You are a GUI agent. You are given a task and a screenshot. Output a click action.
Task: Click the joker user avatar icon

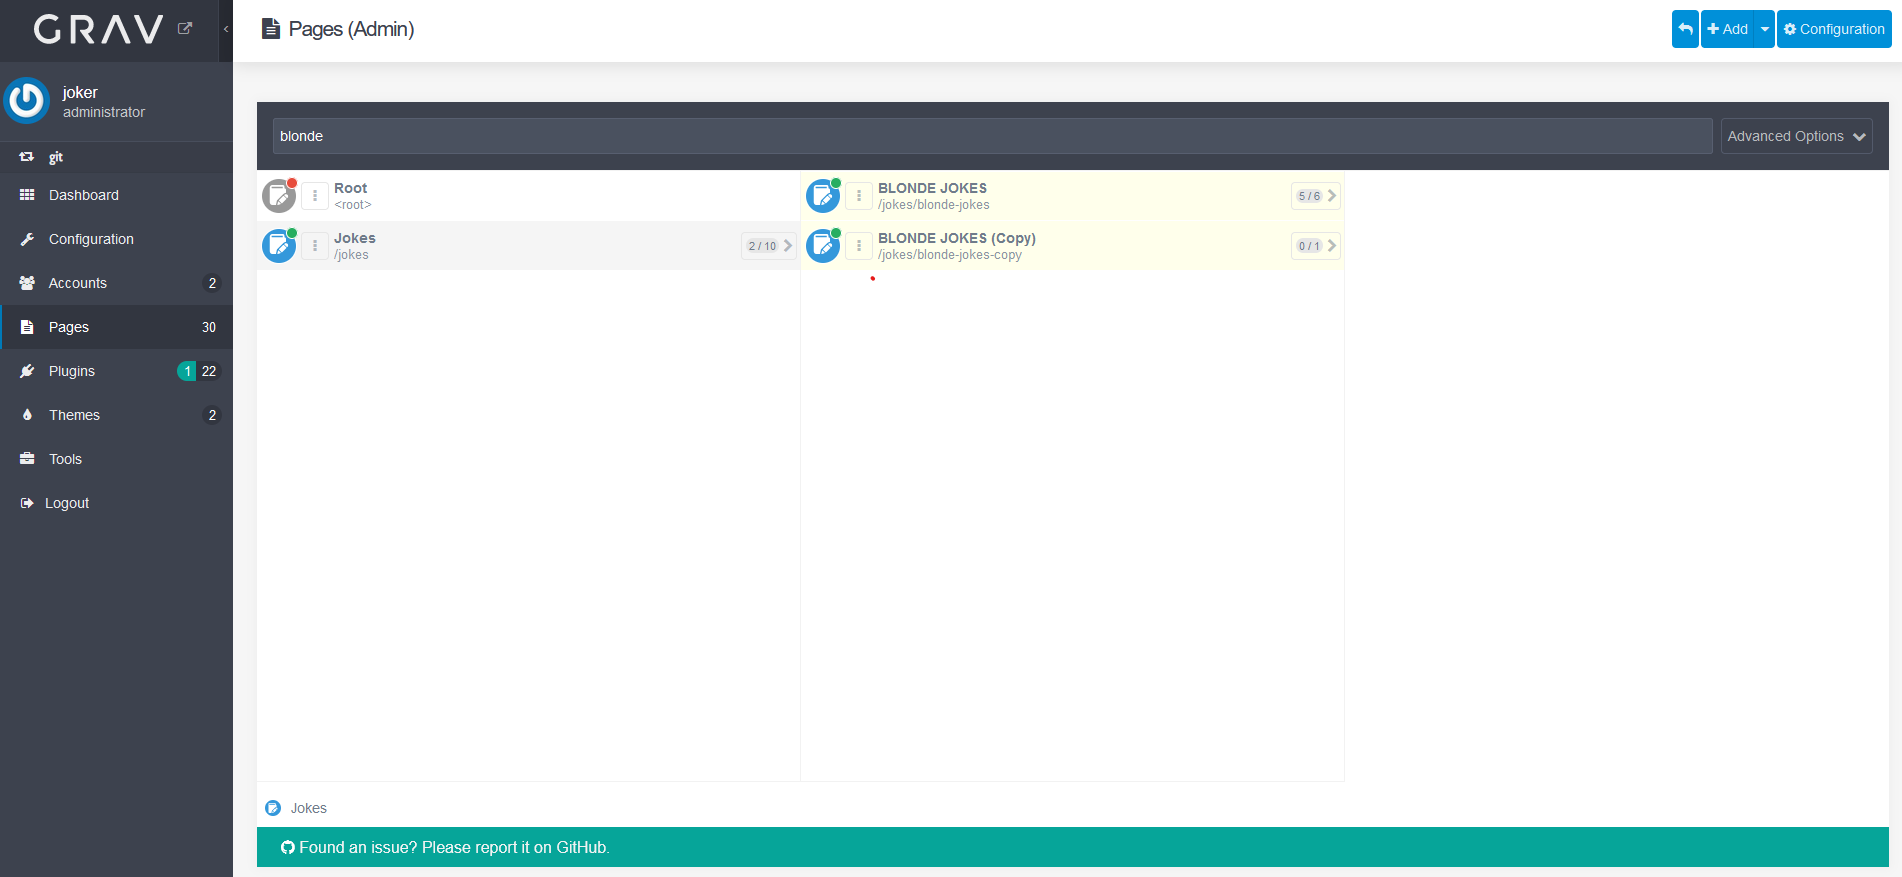pyautogui.click(x=27, y=101)
